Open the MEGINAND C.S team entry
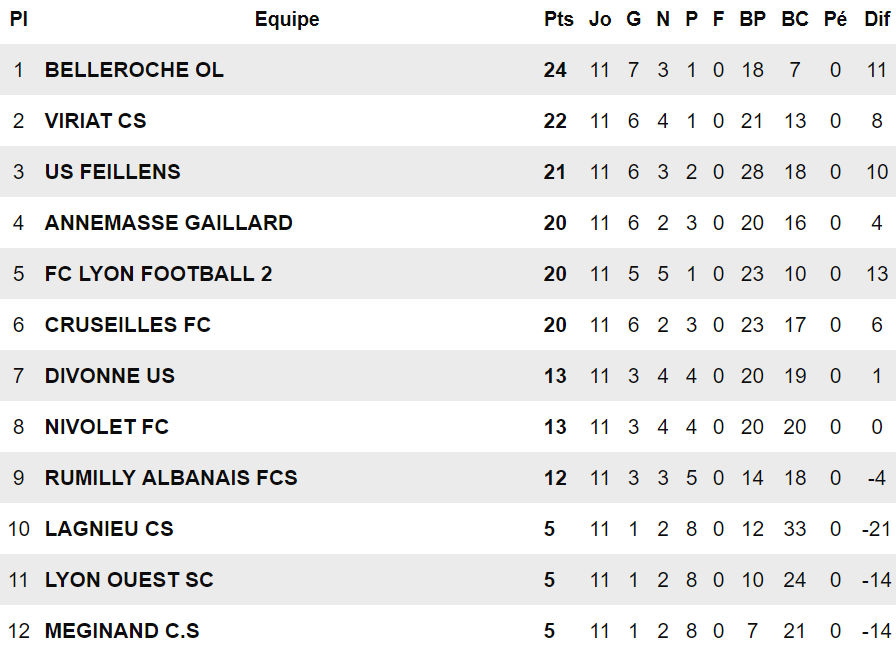Image resolution: width=896 pixels, height=656 pixels. tap(122, 631)
